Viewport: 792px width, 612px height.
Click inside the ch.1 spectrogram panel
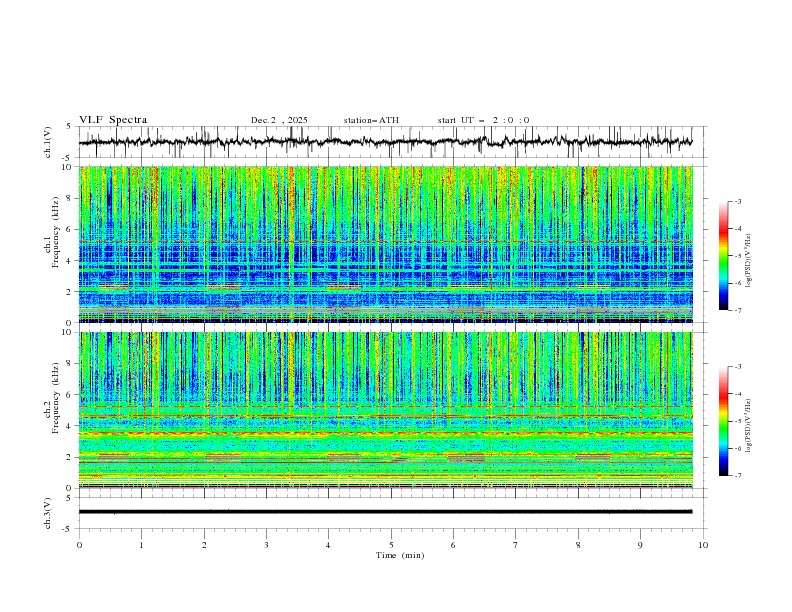coord(385,244)
